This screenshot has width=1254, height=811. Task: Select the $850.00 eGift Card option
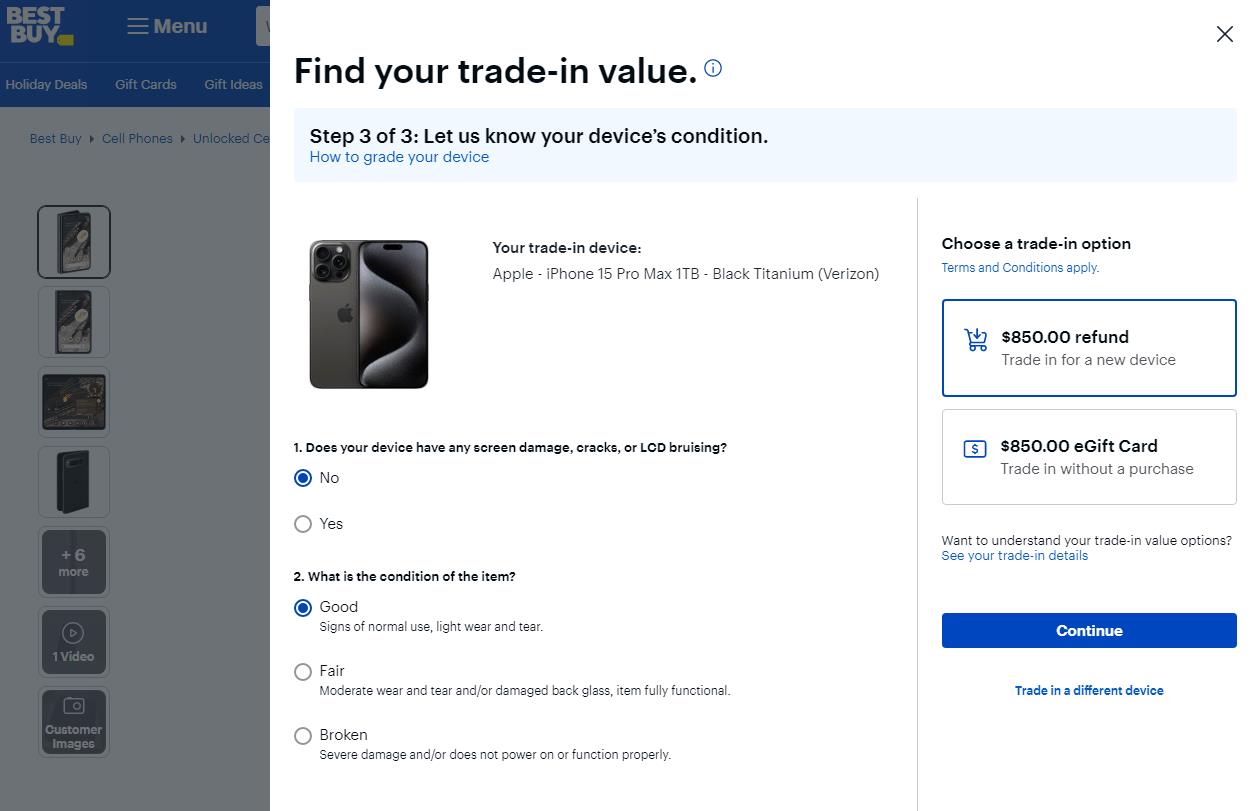1089,456
